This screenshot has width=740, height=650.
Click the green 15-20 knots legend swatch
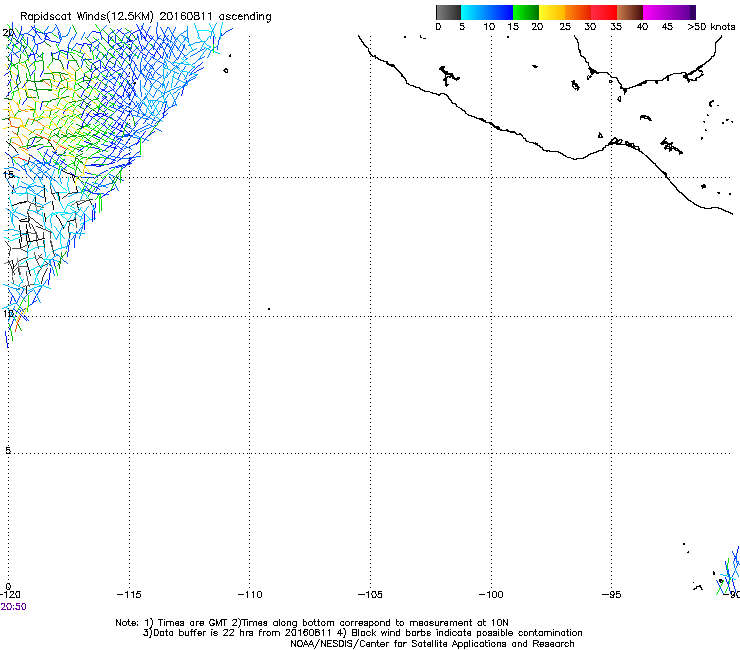click(526, 12)
